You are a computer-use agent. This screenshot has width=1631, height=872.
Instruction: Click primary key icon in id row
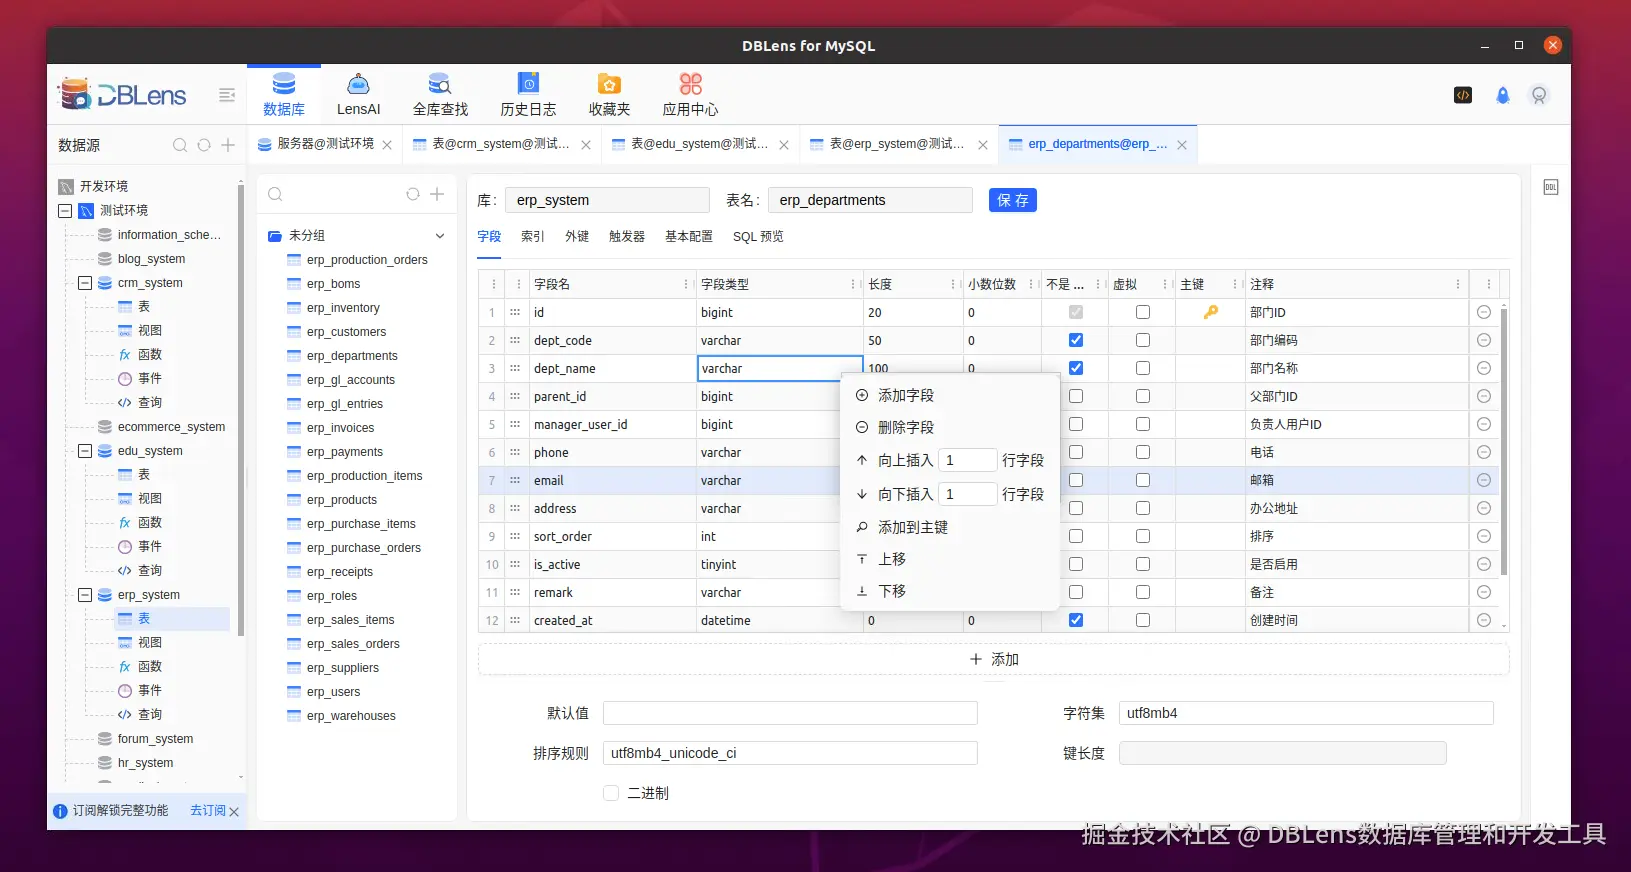point(1210,312)
